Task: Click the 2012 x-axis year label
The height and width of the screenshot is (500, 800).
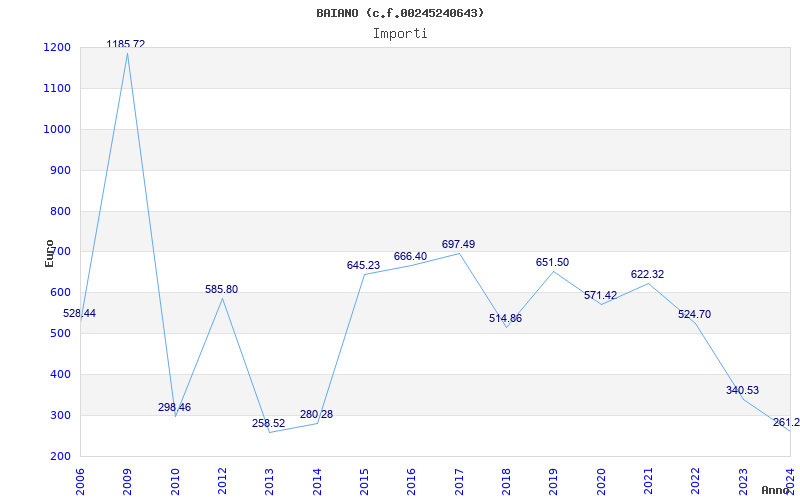Action: [x=222, y=482]
